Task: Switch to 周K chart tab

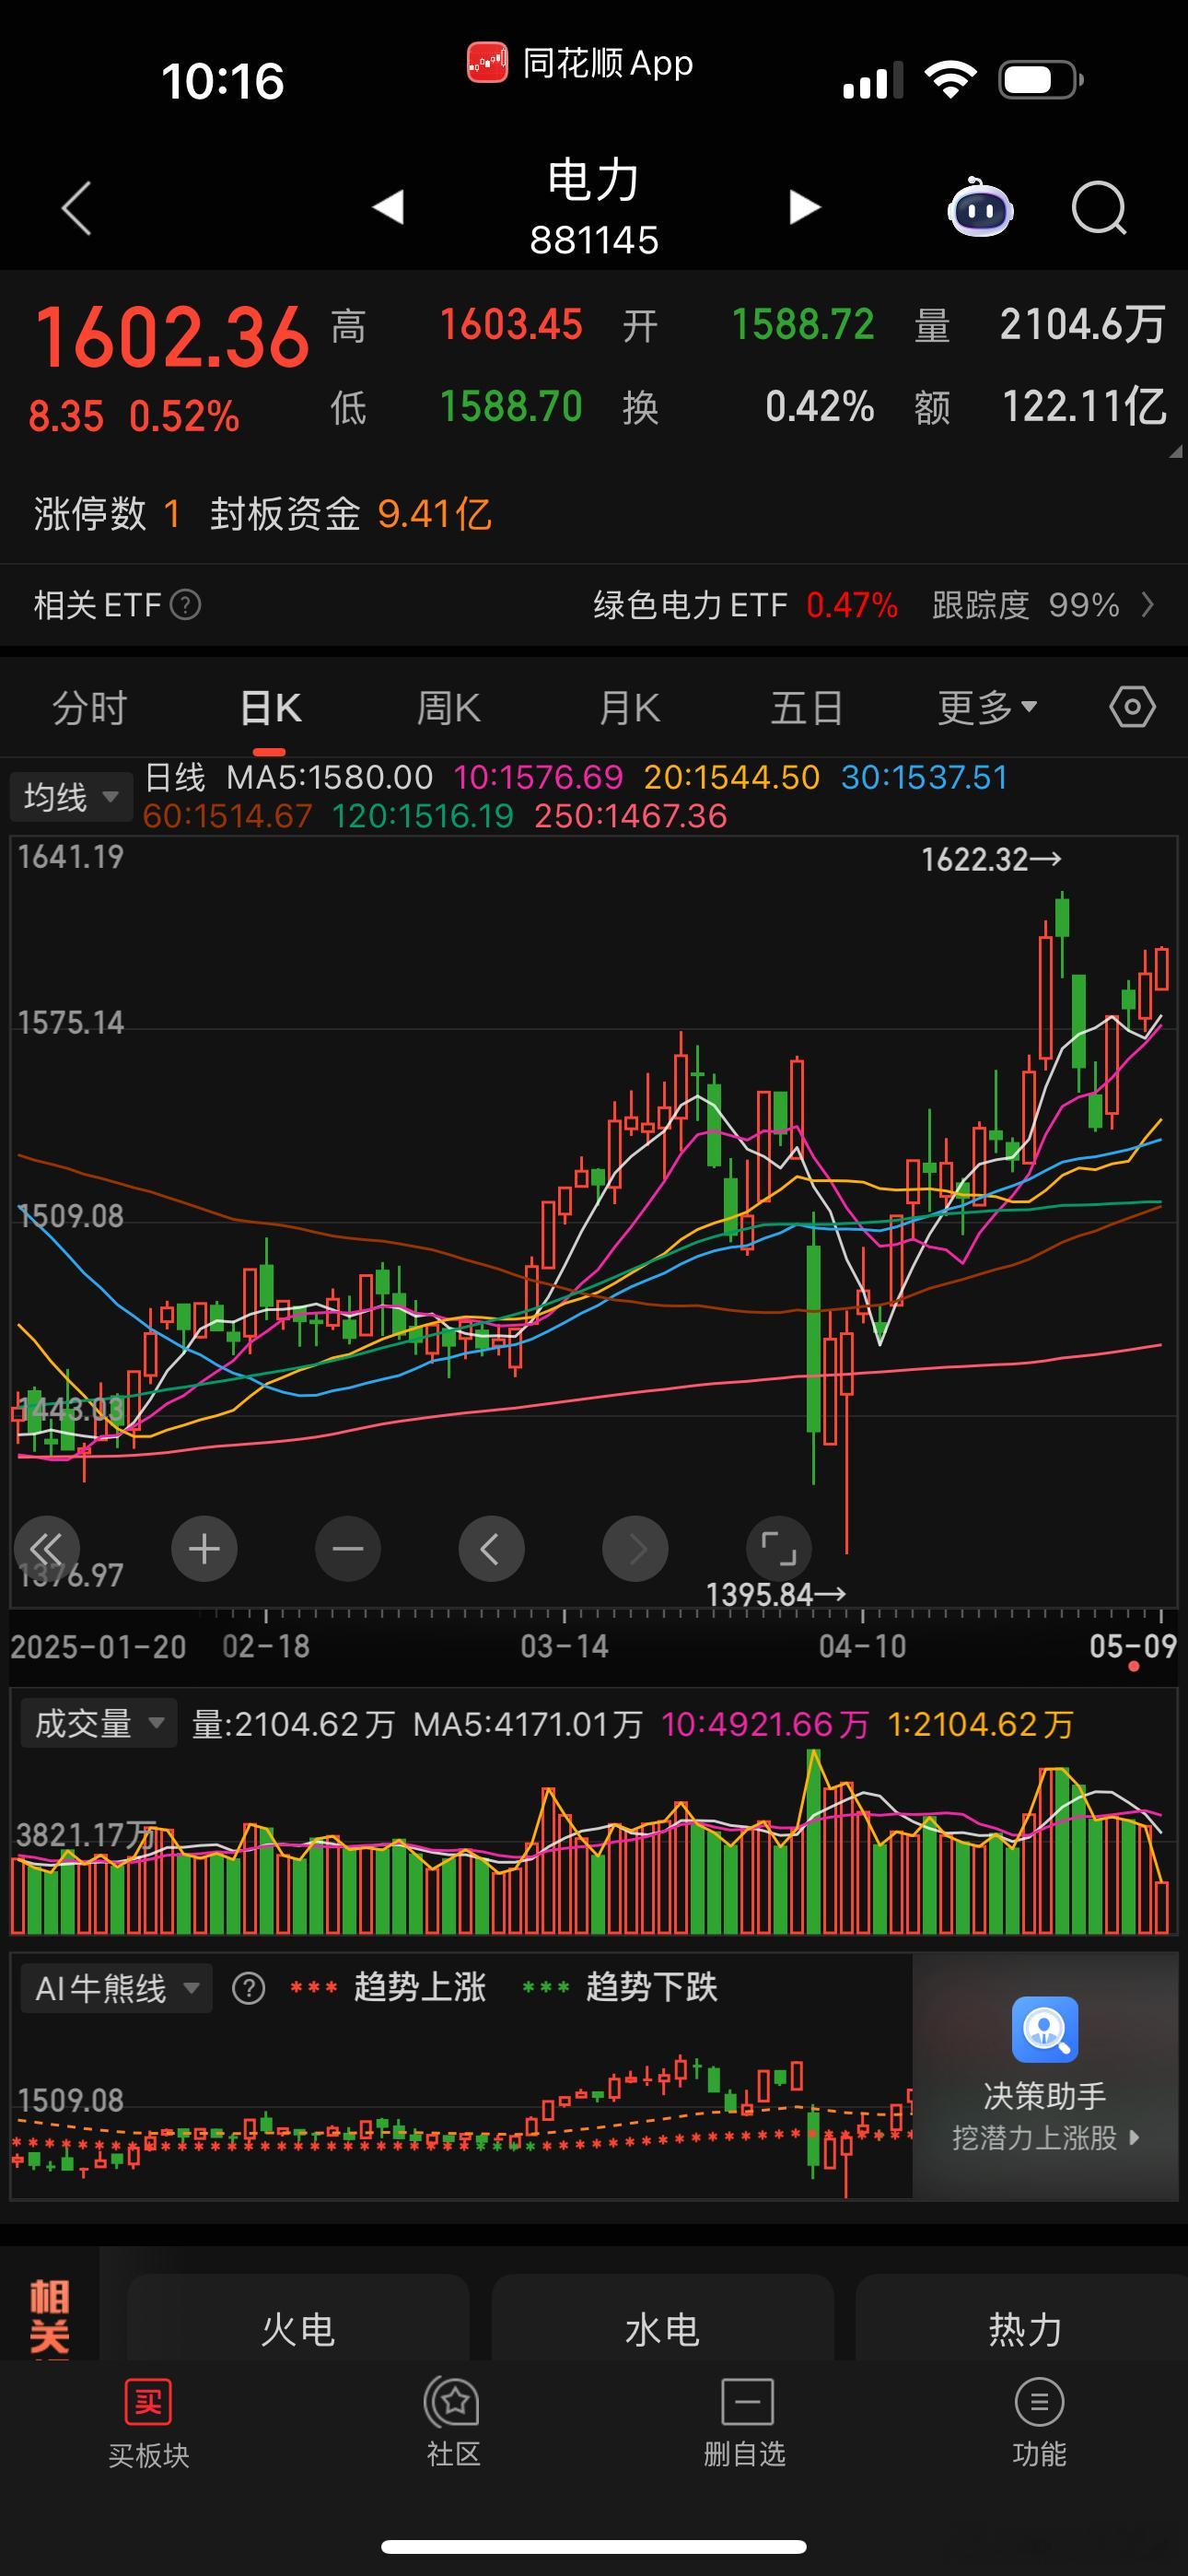Action: coord(448,708)
